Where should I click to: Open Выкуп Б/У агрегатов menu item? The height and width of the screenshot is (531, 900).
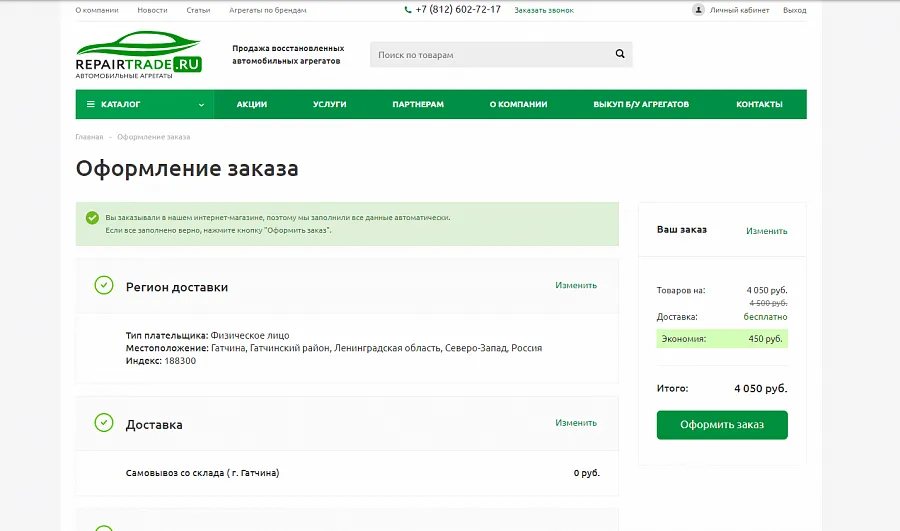641,104
